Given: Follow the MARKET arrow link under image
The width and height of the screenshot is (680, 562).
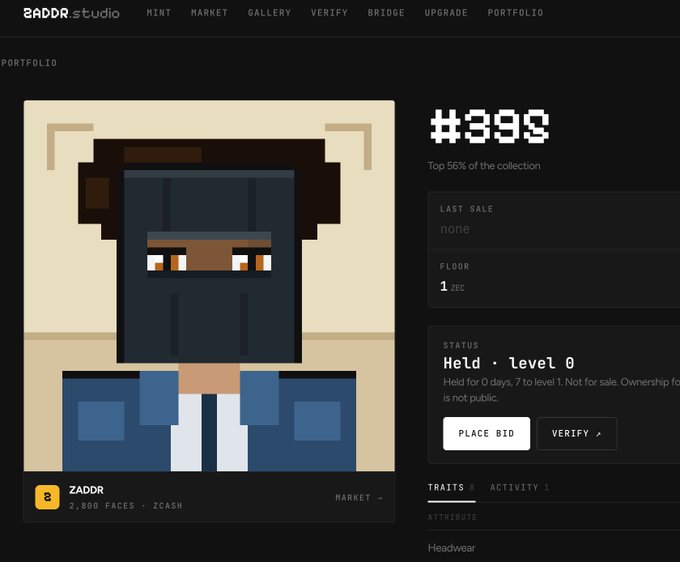Looking at the screenshot, I should point(359,497).
